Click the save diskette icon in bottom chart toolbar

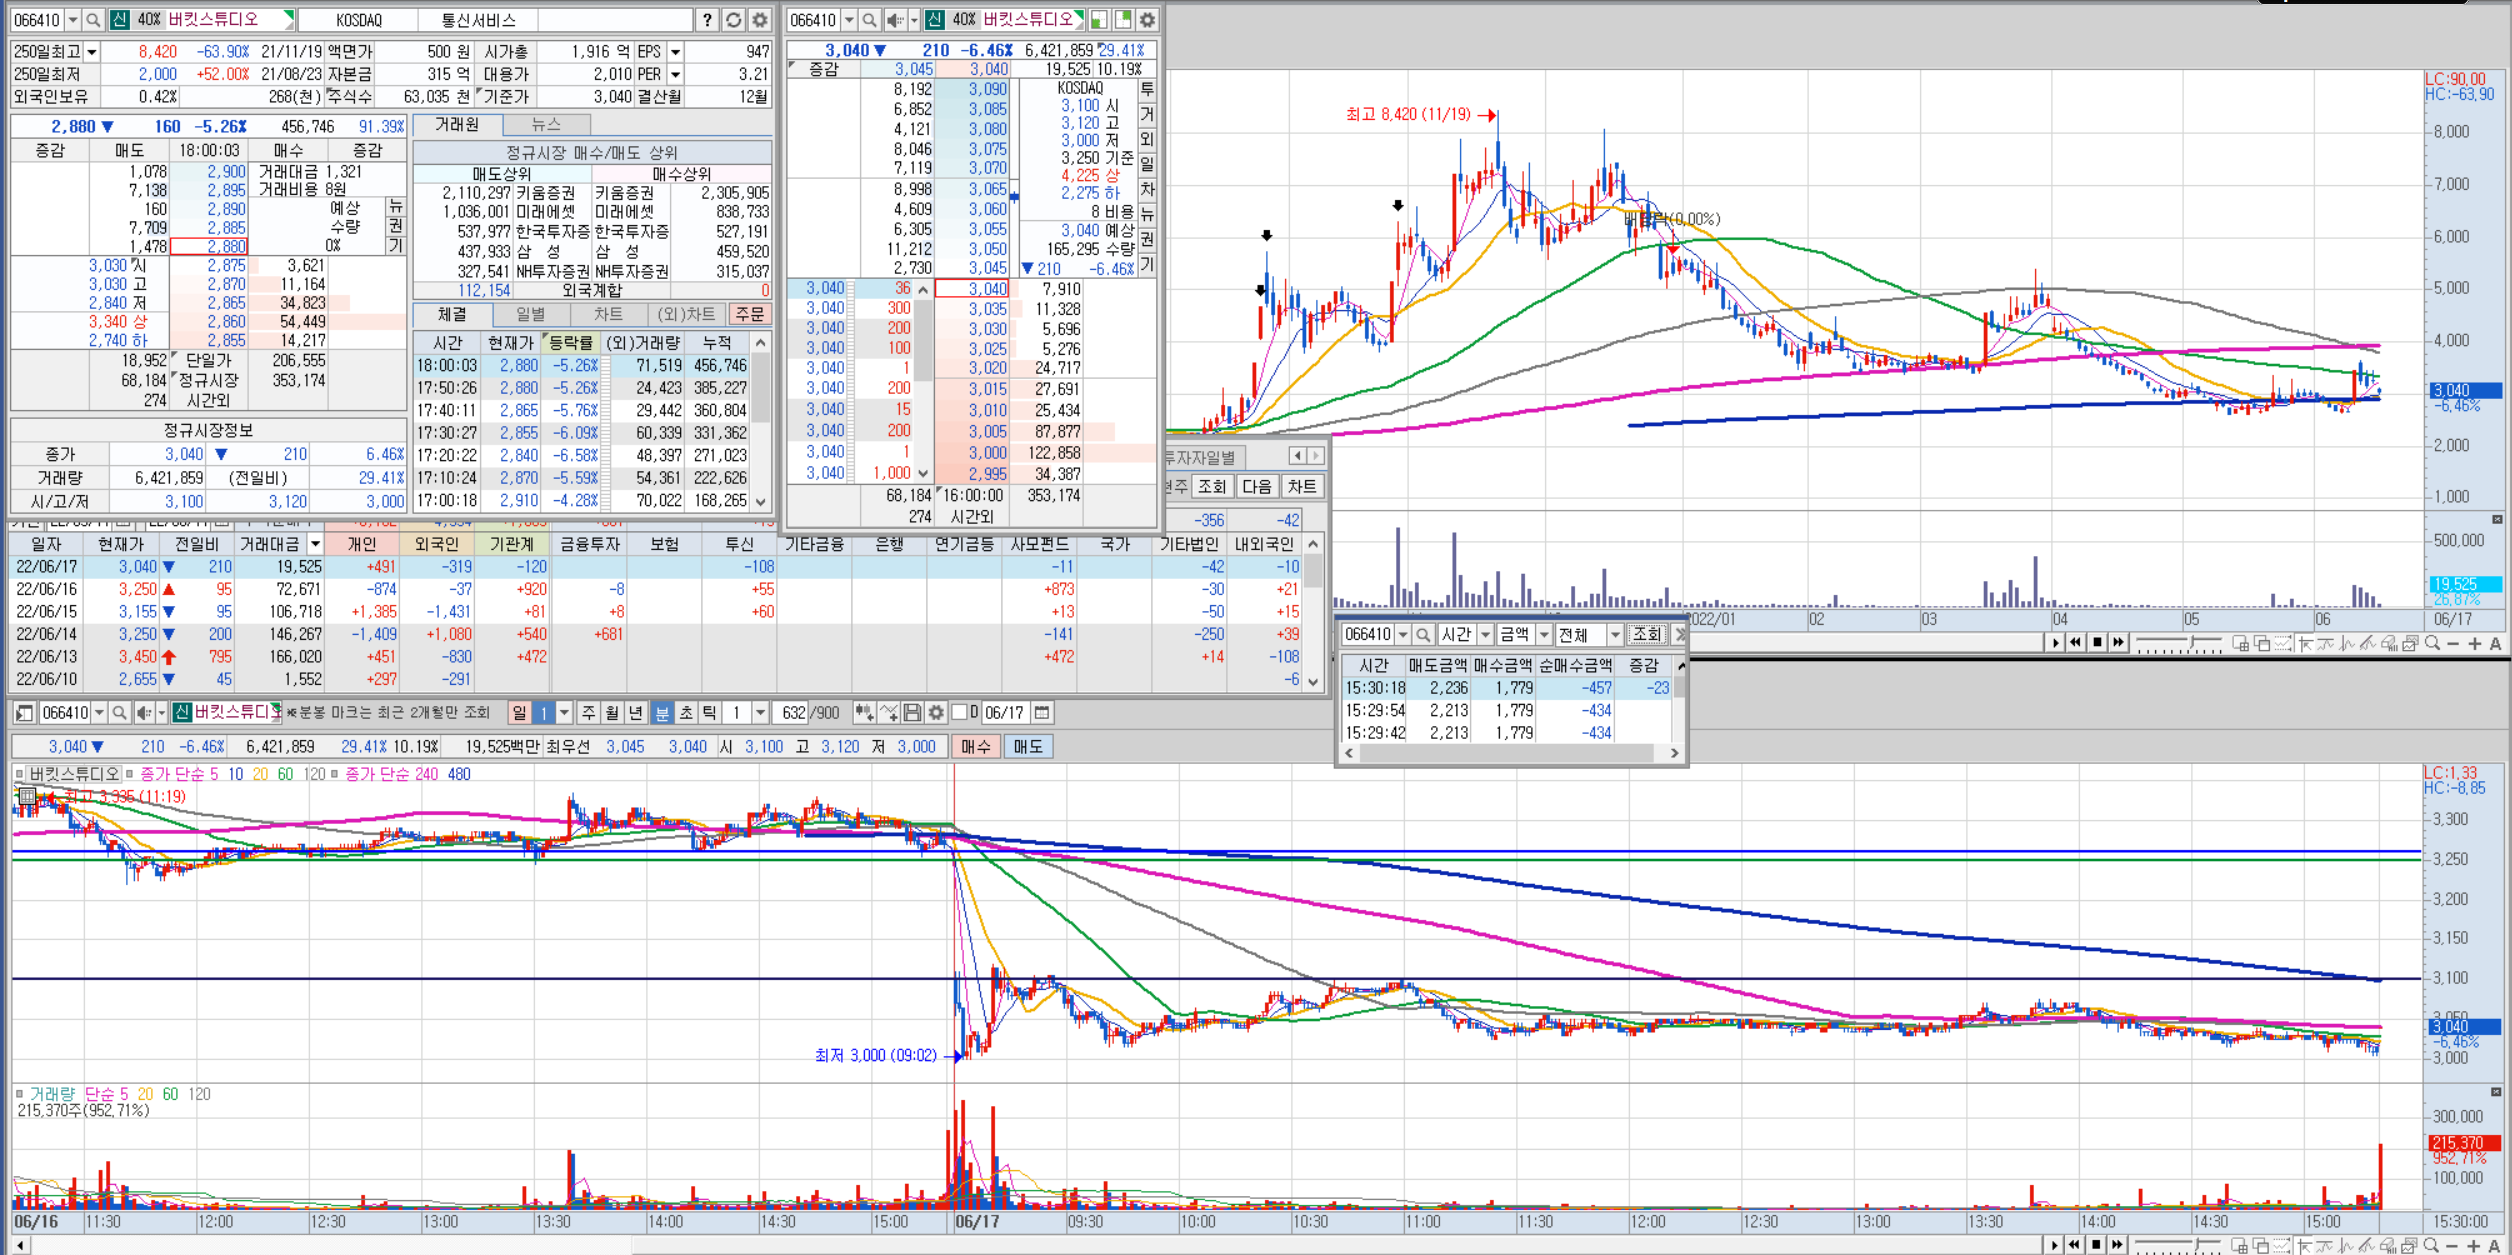tap(912, 712)
